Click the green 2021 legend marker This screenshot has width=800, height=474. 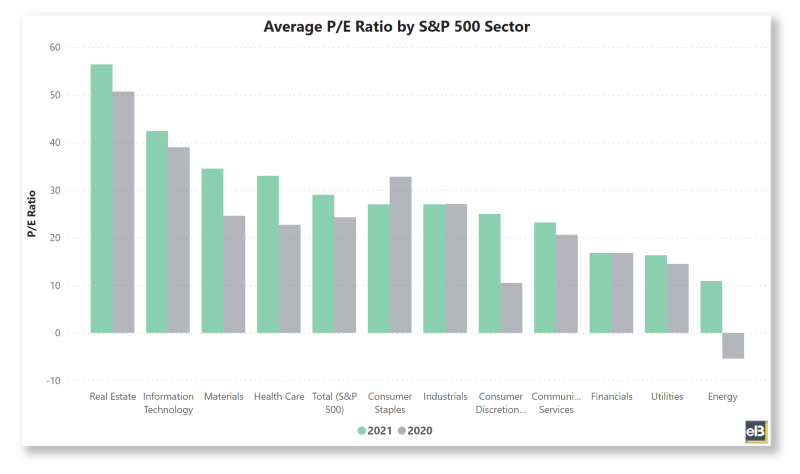(x=361, y=431)
